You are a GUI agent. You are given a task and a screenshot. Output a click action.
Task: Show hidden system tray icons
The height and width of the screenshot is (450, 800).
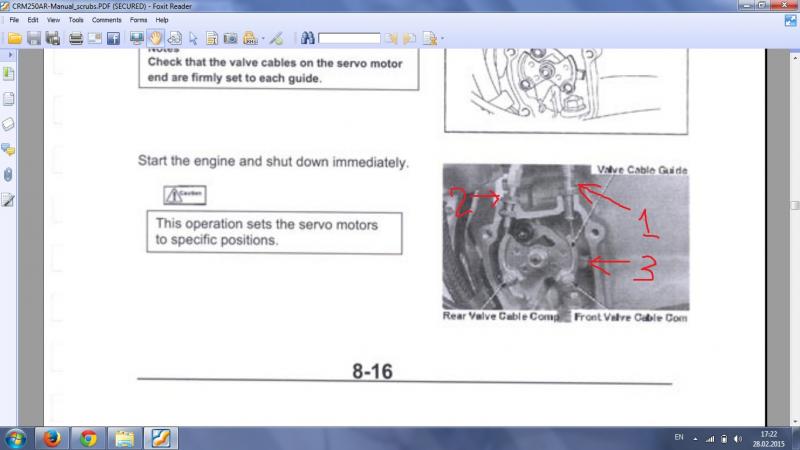point(695,439)
